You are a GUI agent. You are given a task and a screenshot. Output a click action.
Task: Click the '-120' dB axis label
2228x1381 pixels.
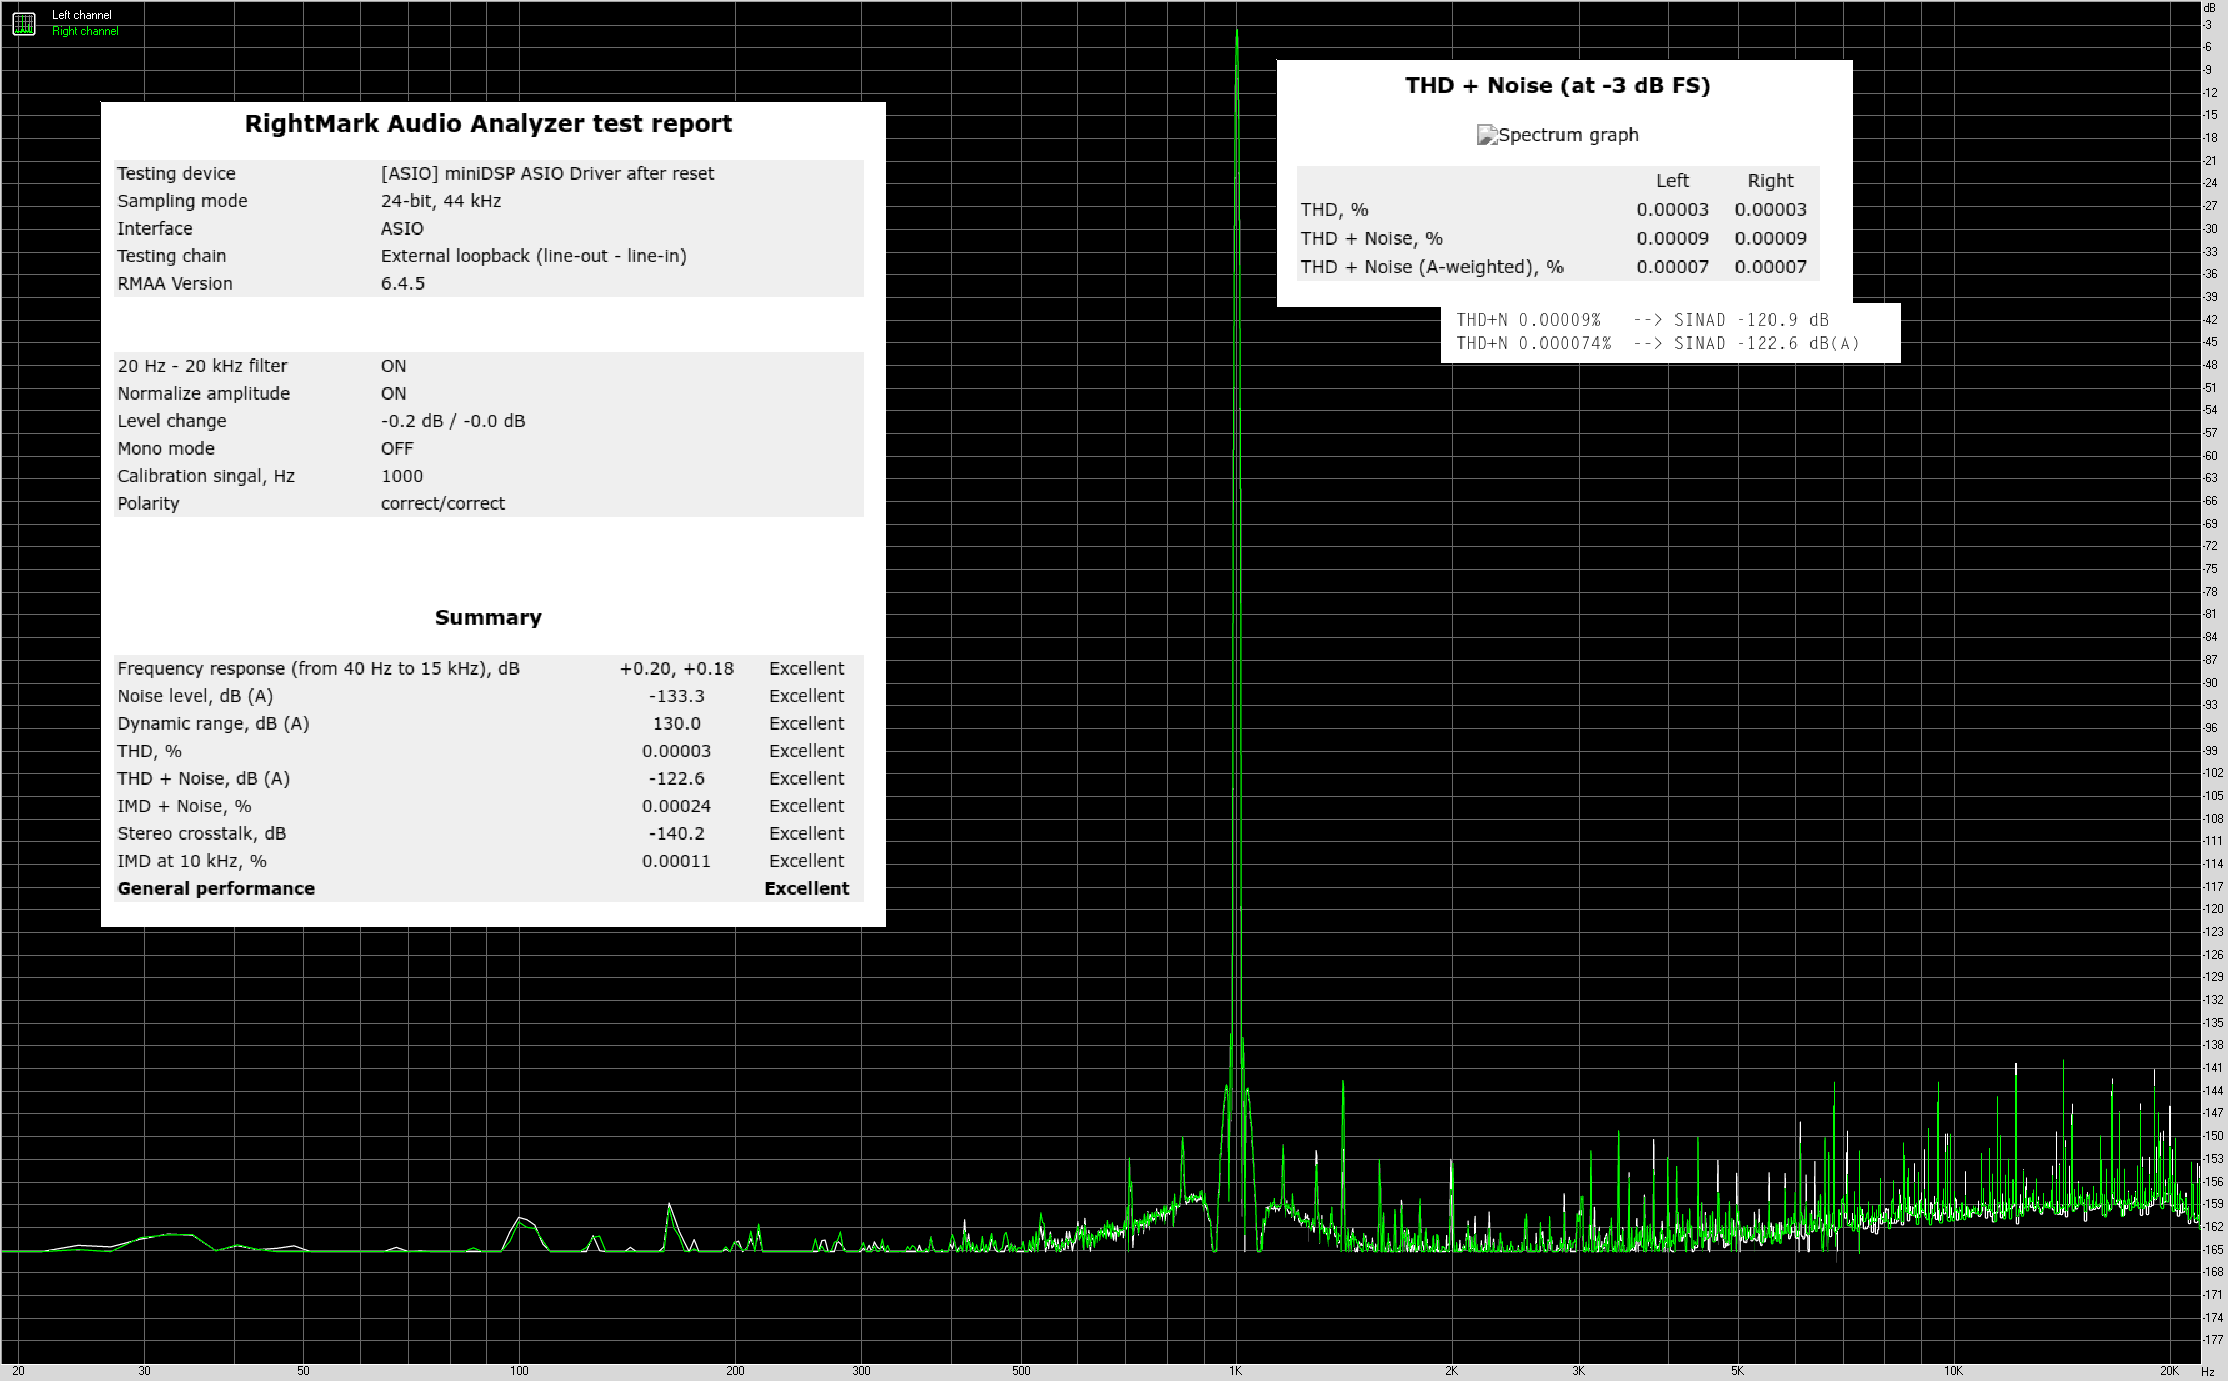(2213, 909)
